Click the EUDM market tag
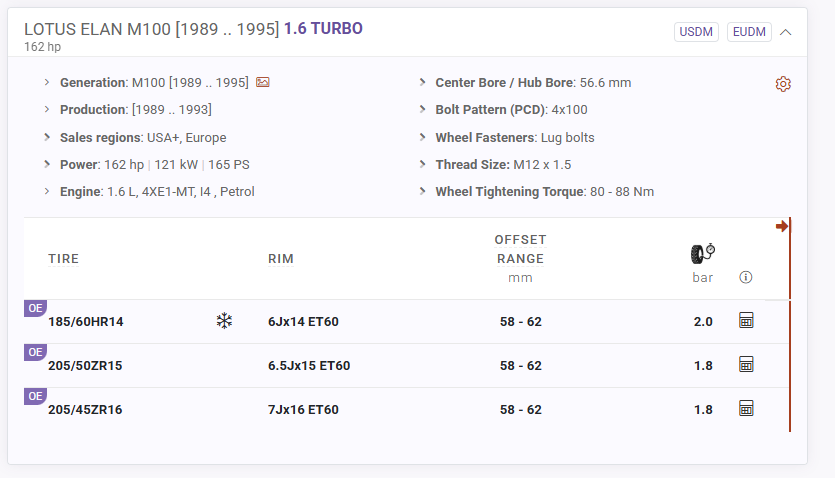 click(x=749, y=32)
